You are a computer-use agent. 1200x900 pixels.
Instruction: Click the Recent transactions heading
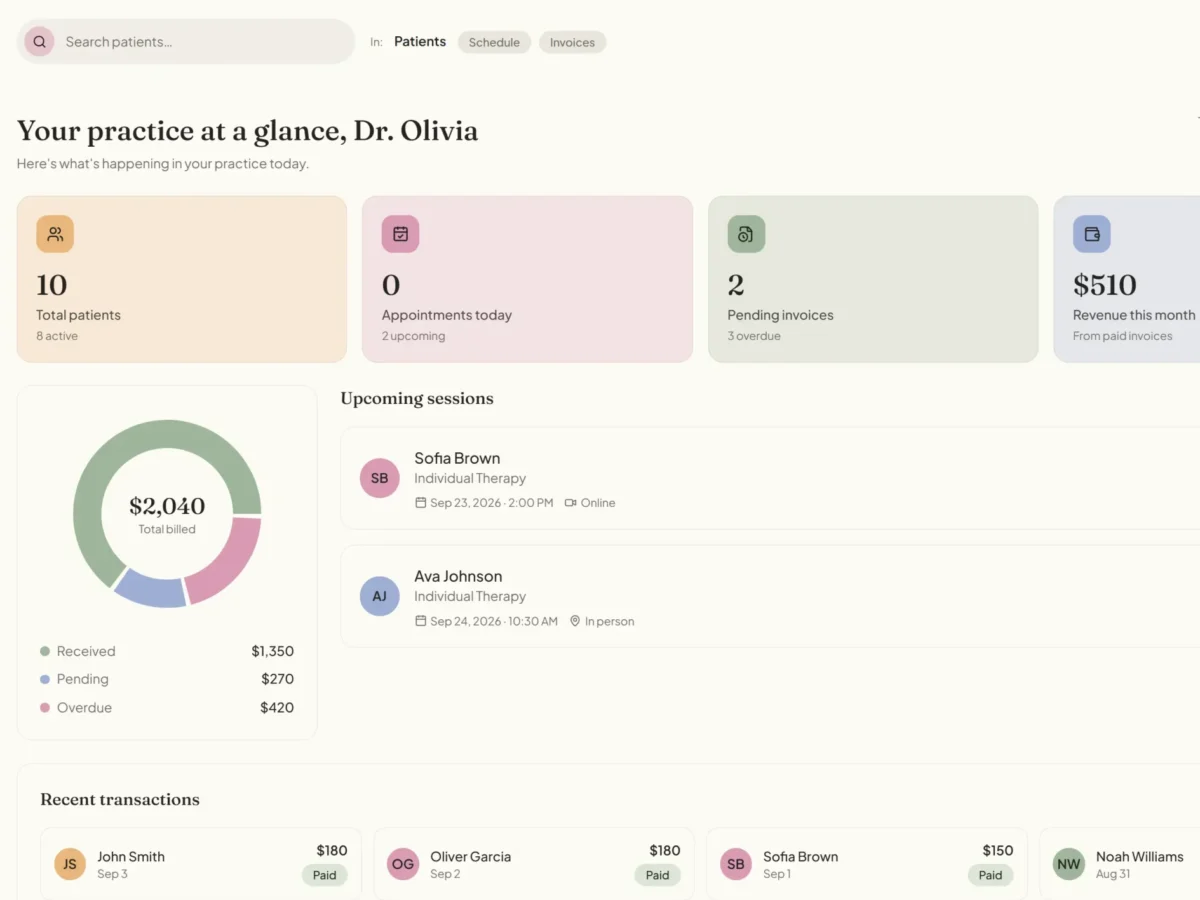[120, 799]
